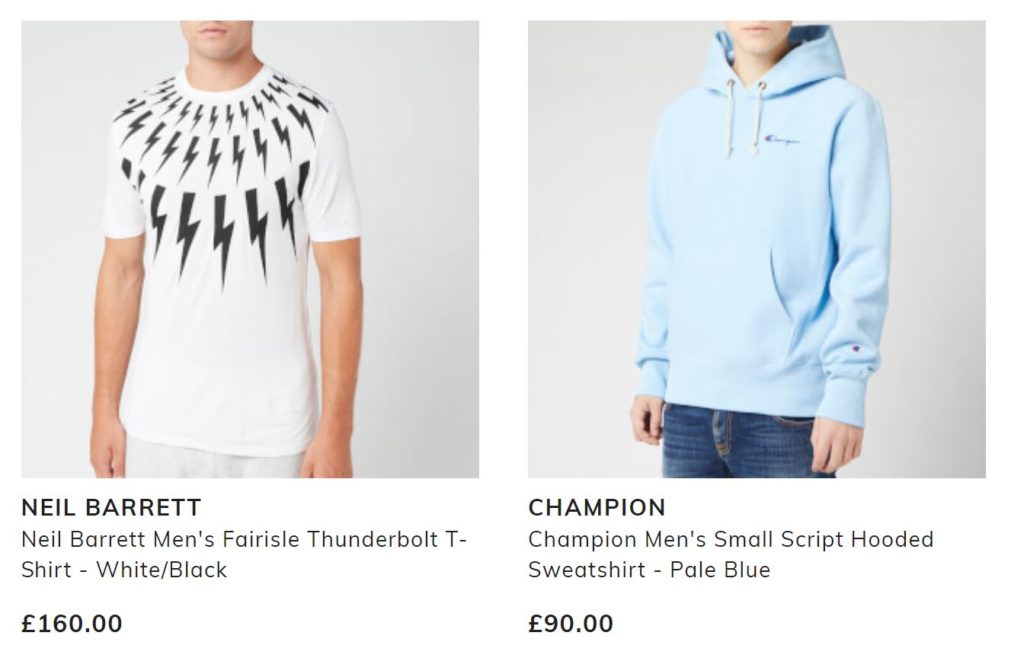Click the grey shorts below the white t-shirt
The image size is (1024, 658).
click(x=214, y=459)
